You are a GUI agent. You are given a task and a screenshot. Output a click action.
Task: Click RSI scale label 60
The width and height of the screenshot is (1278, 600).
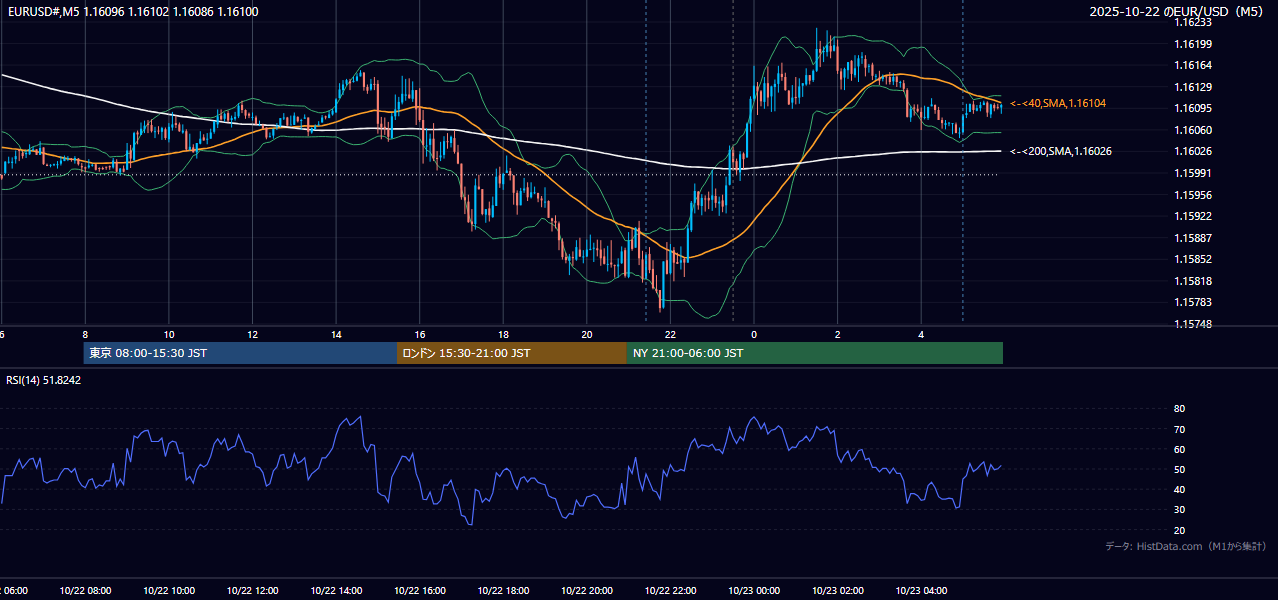click(x=1179, y=449)
